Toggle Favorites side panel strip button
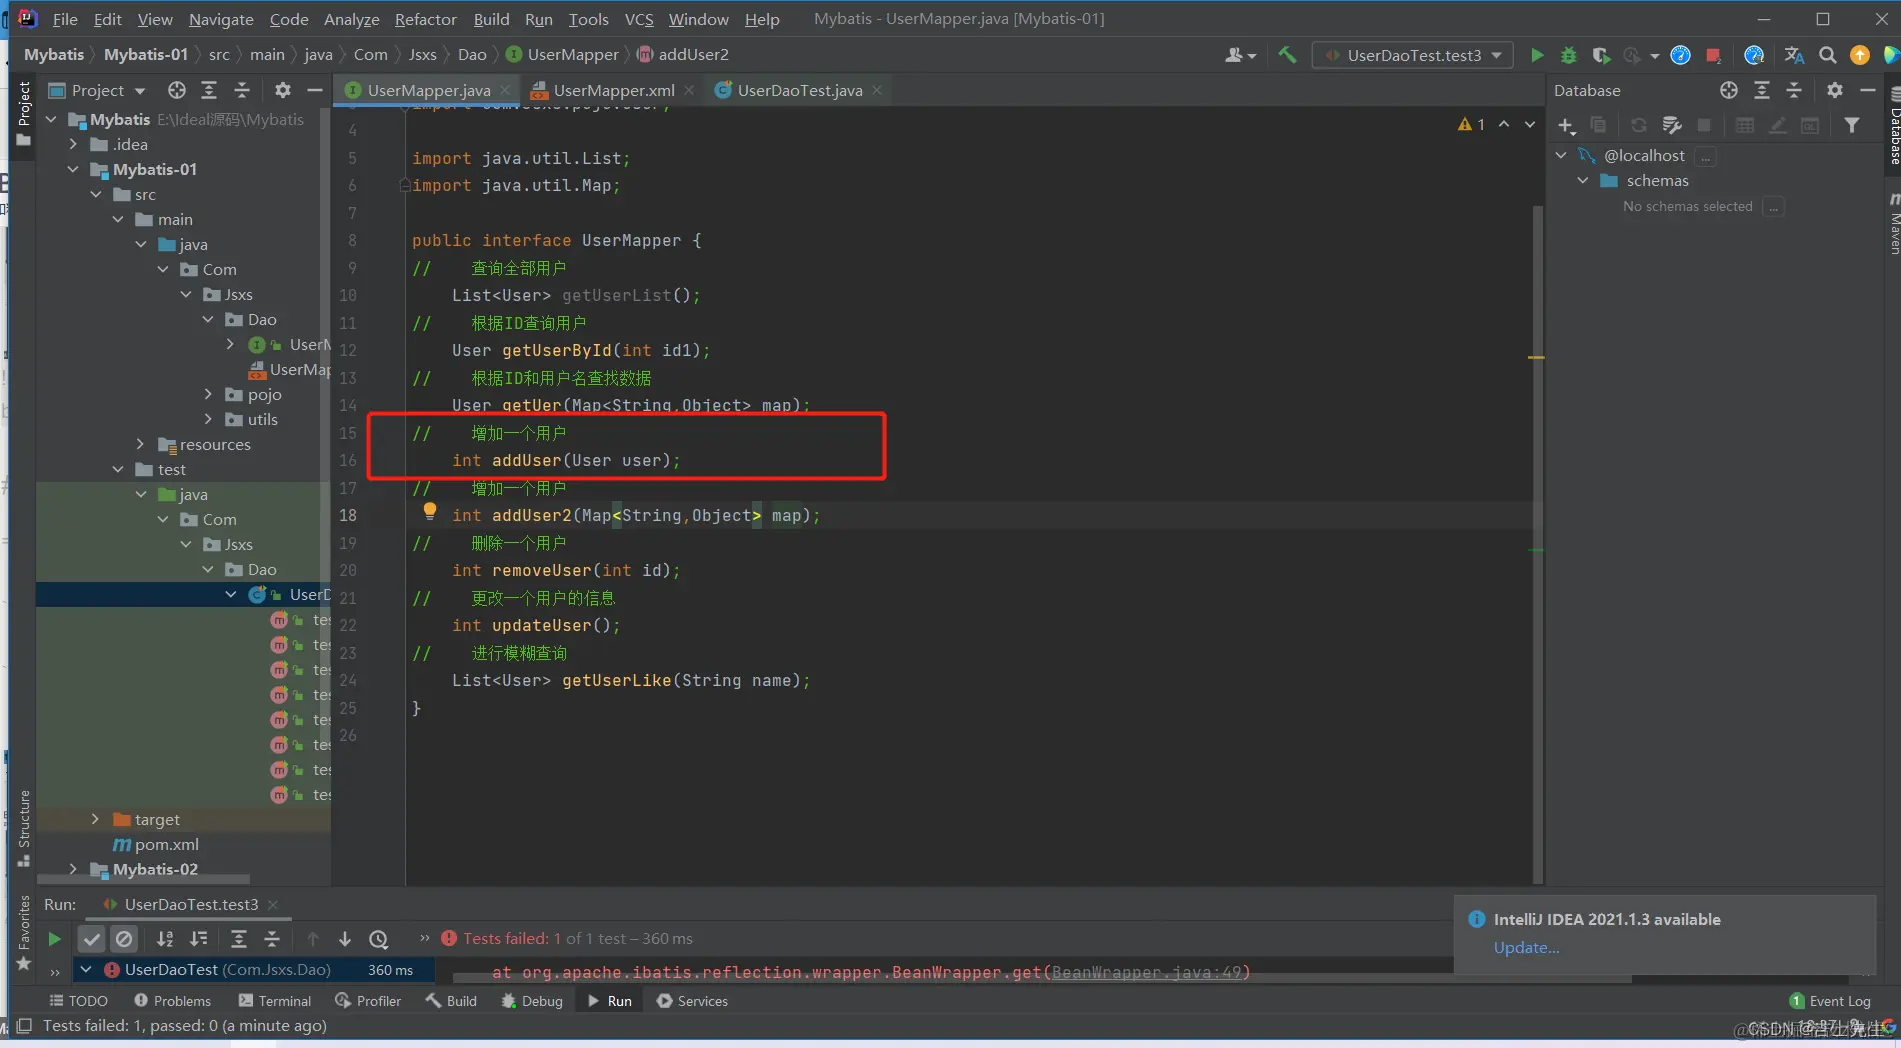1901x1048 pixels. 24,932
